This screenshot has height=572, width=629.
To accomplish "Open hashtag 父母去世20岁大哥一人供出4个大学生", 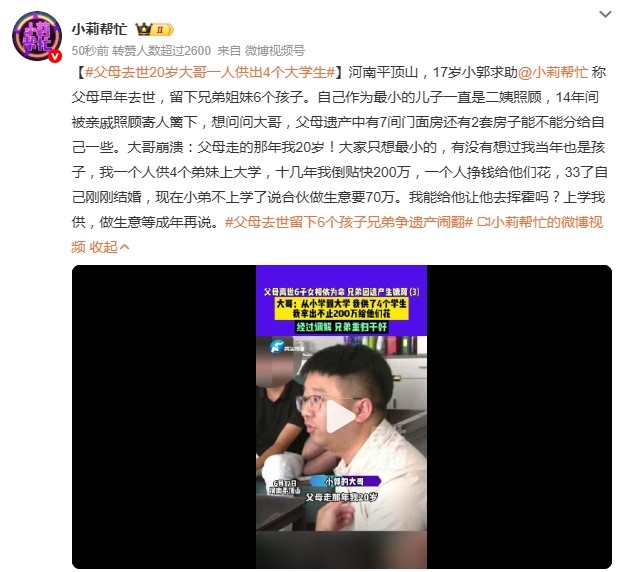I will pos(210,73).
